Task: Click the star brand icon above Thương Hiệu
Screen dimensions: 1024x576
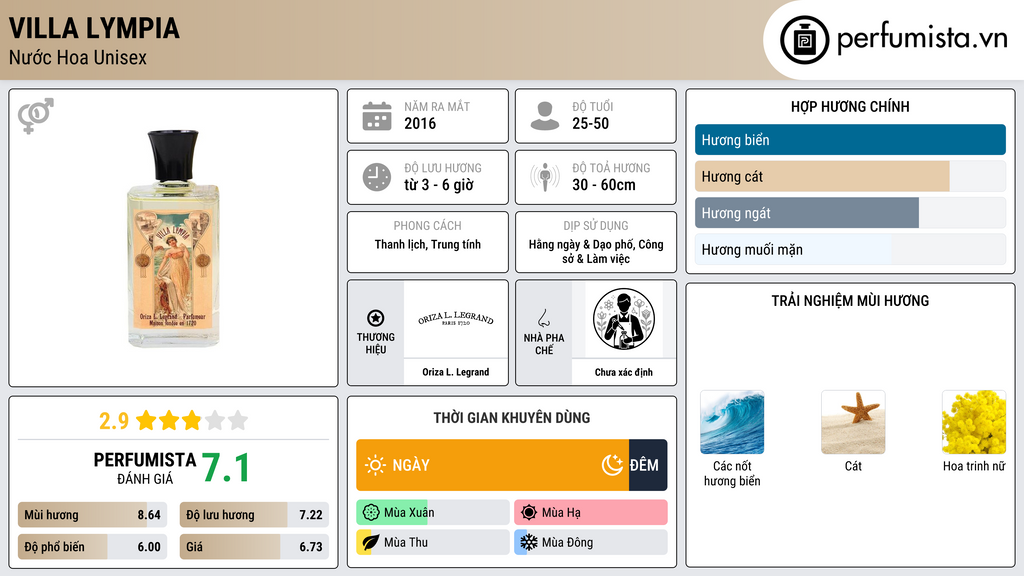Action: (x=376, y=318)
